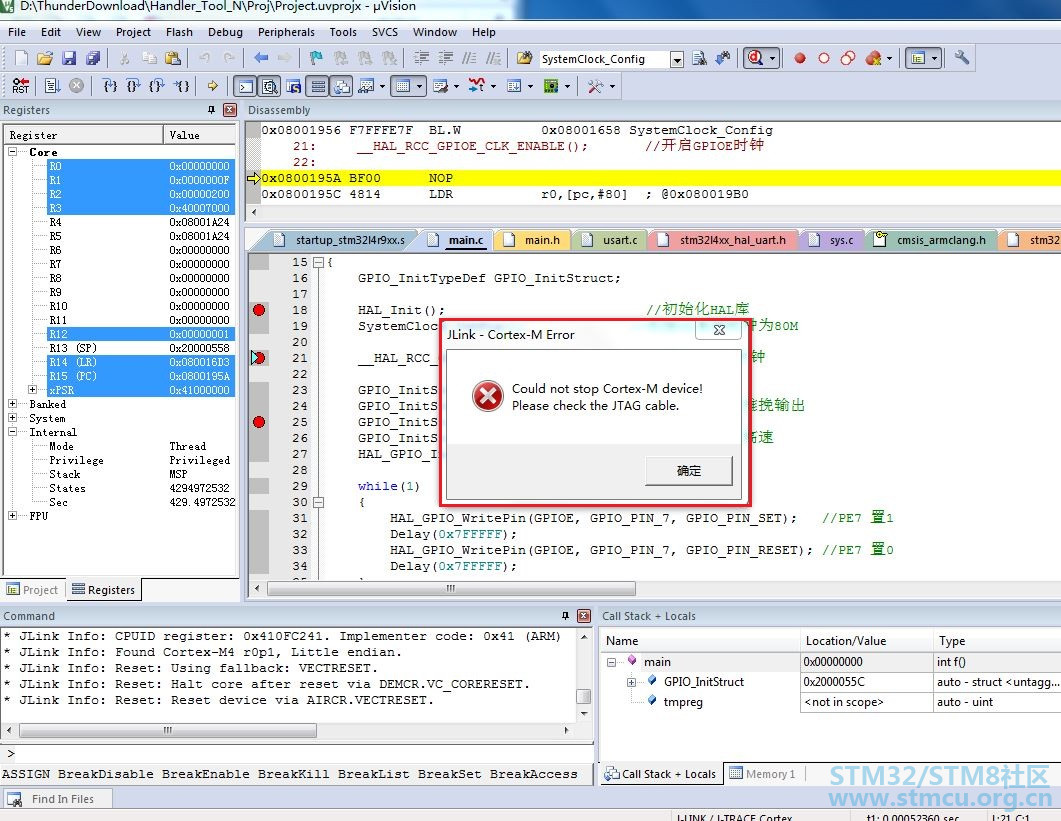Switch to the main.h tab
The image size is (1061, 821).
[x=533, y=240]
